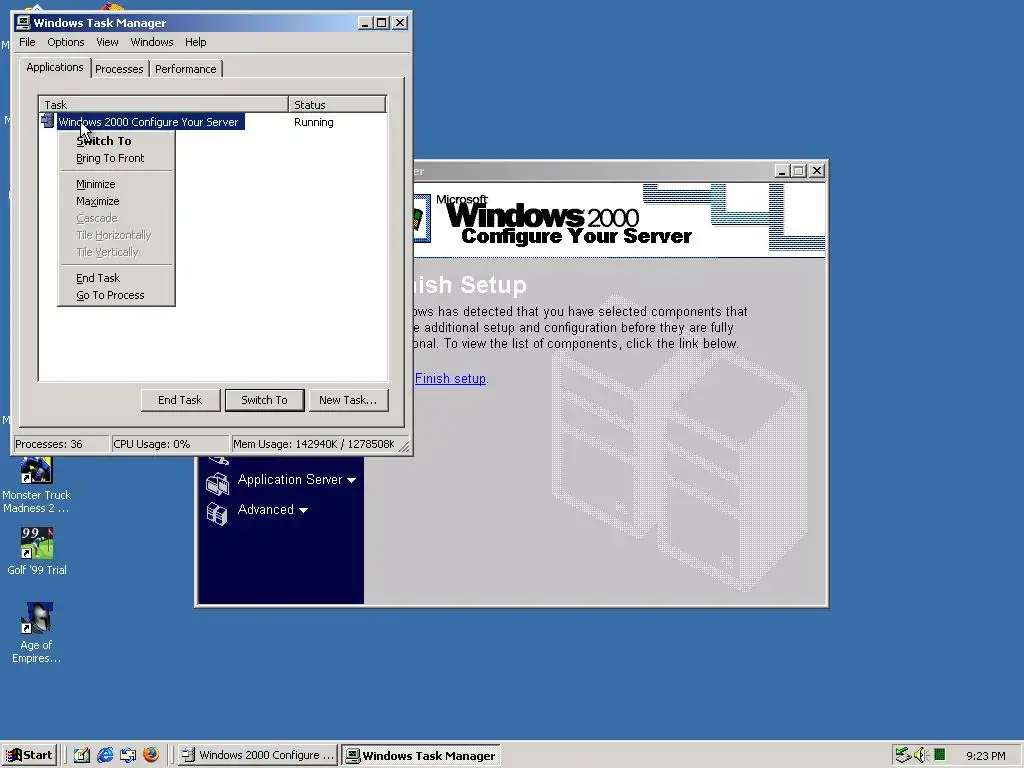The width and height of the screenshot is (1024, 768).
Task: Follow the Finish setup link
Action: coord(450,378)
